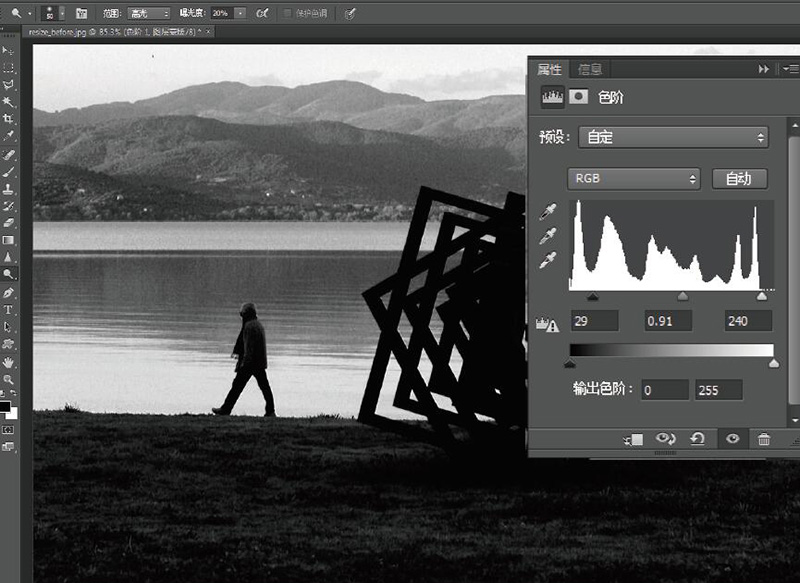
Task: Switch to the 信息 tab
Action: click(x=590, y=69)
